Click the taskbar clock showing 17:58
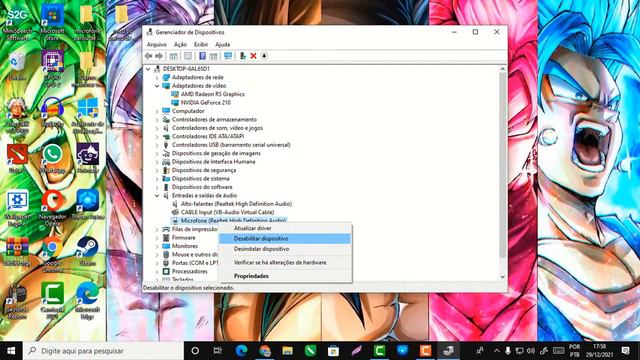The height and width of the screenshot is (360, 640). coord(599,351)
